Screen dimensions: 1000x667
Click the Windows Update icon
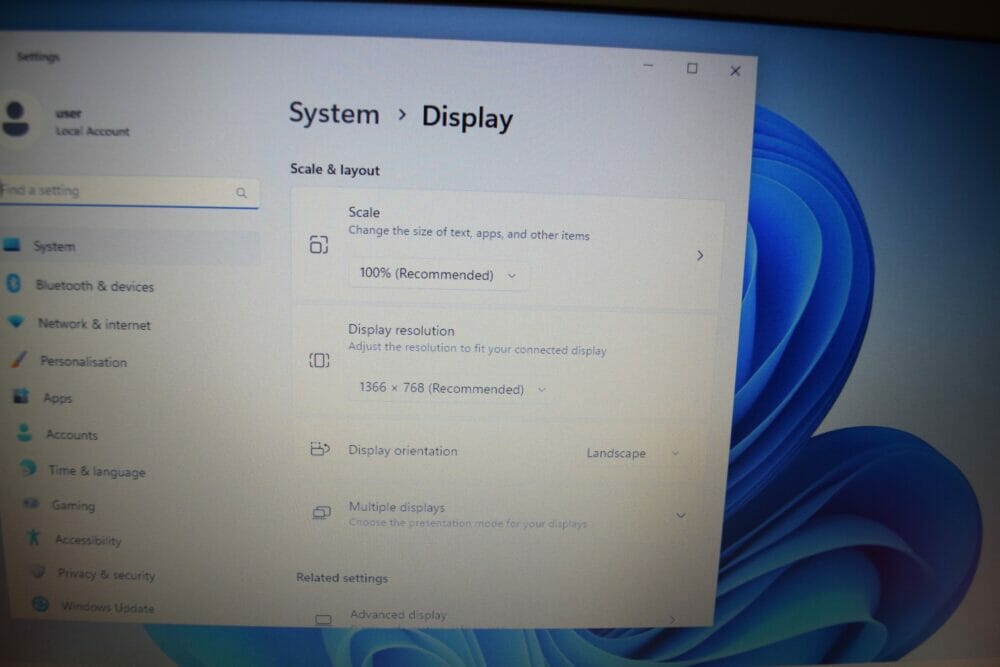41,603
